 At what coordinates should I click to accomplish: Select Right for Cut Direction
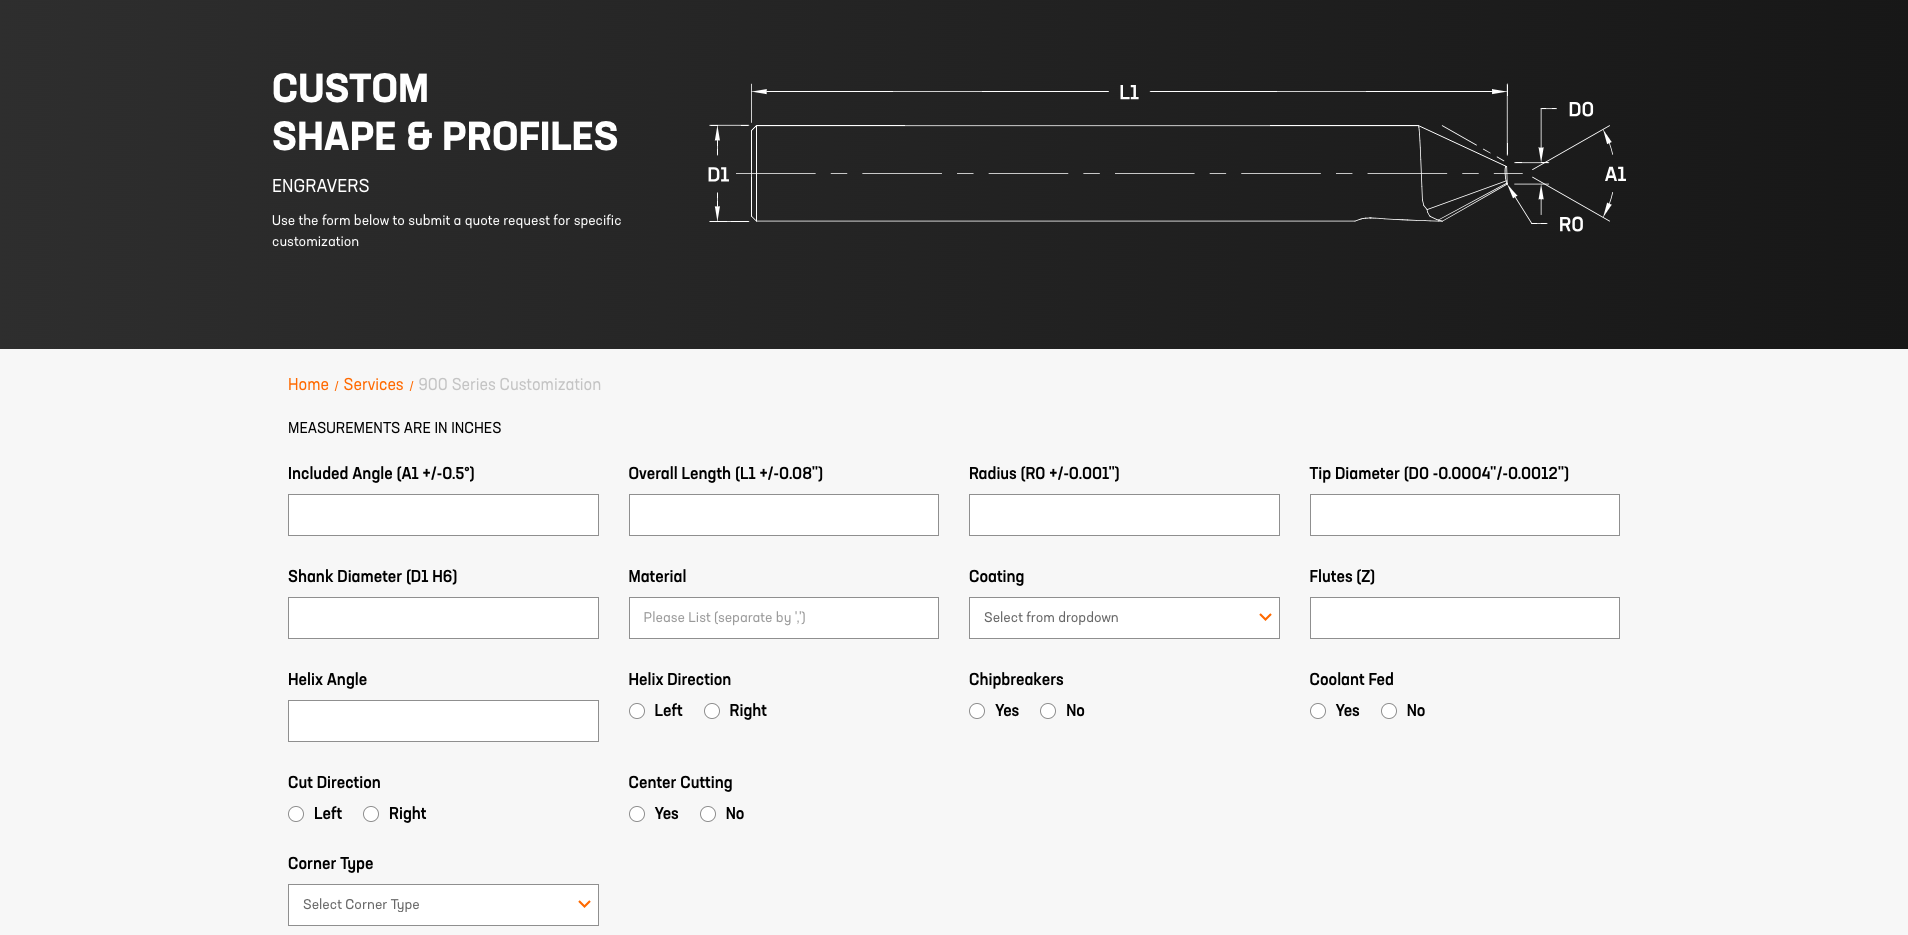pyautogui.click(x=371, y=814)
